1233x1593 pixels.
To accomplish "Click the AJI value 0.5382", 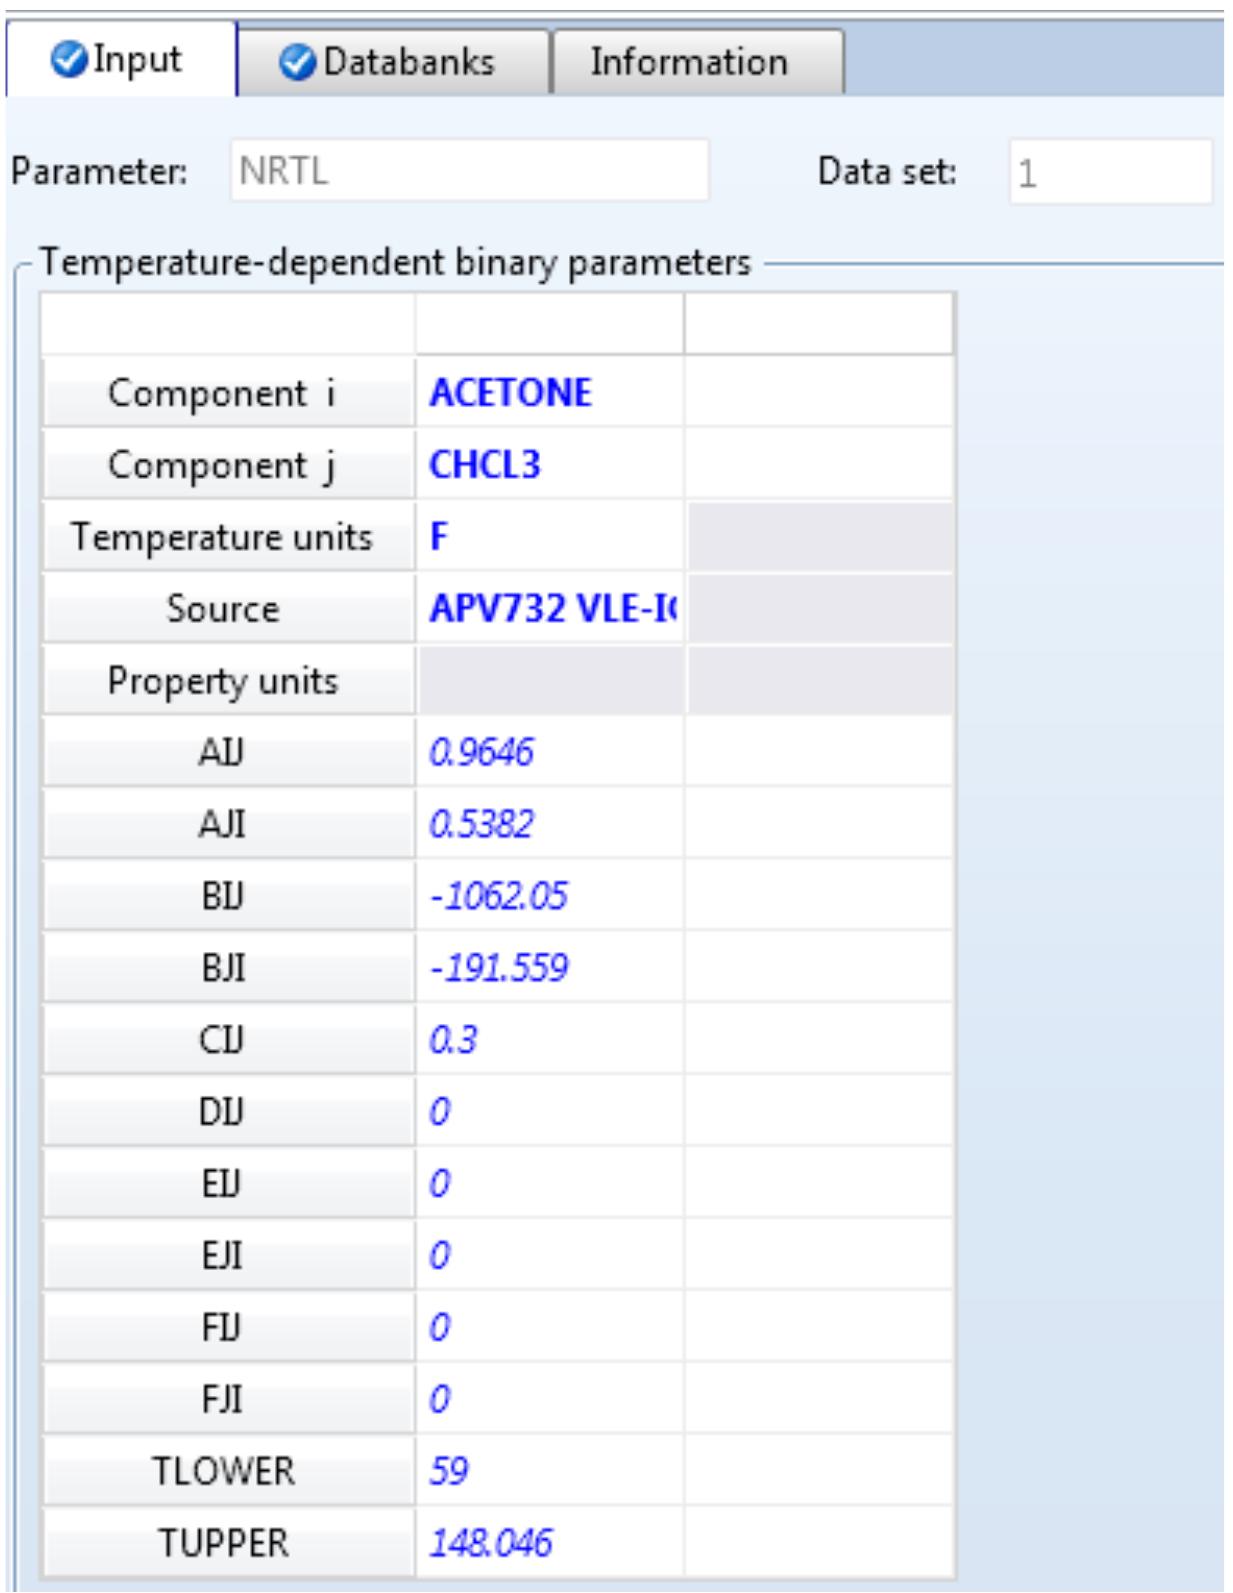I will [549, 824].
